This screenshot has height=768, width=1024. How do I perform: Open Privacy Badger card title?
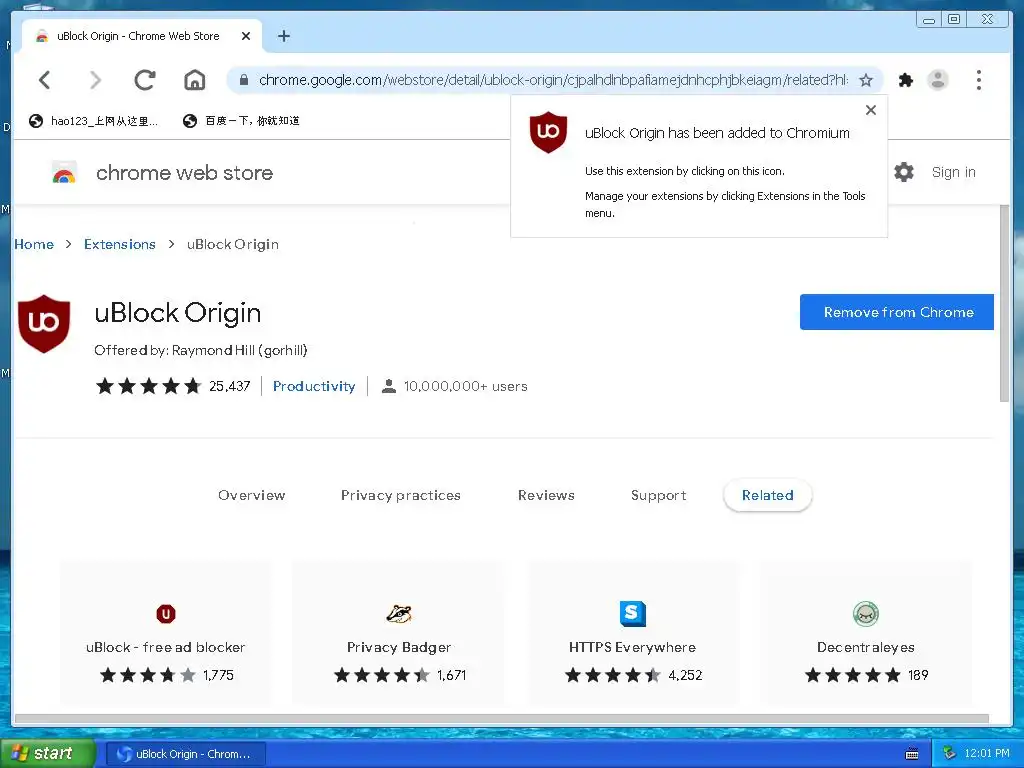coord(399,647)
